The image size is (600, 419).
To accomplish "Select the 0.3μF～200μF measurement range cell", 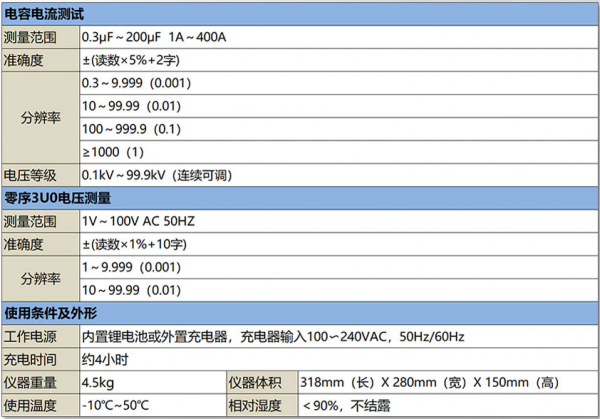I will click(x=155, y=37).
